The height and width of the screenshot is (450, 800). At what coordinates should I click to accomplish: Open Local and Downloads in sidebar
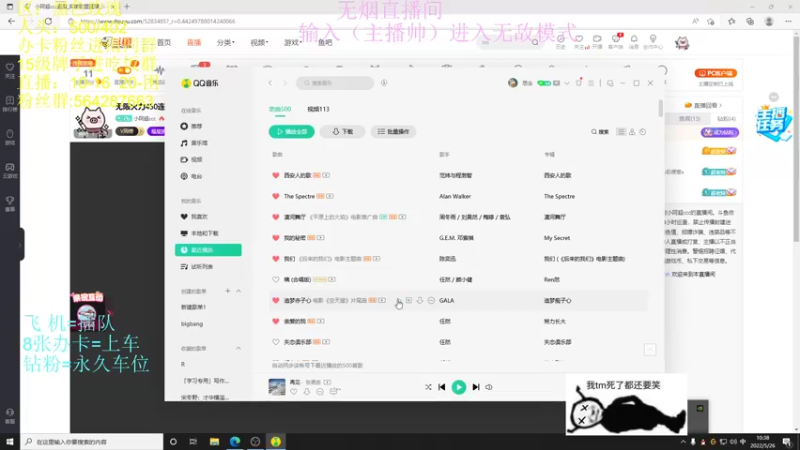199,233
